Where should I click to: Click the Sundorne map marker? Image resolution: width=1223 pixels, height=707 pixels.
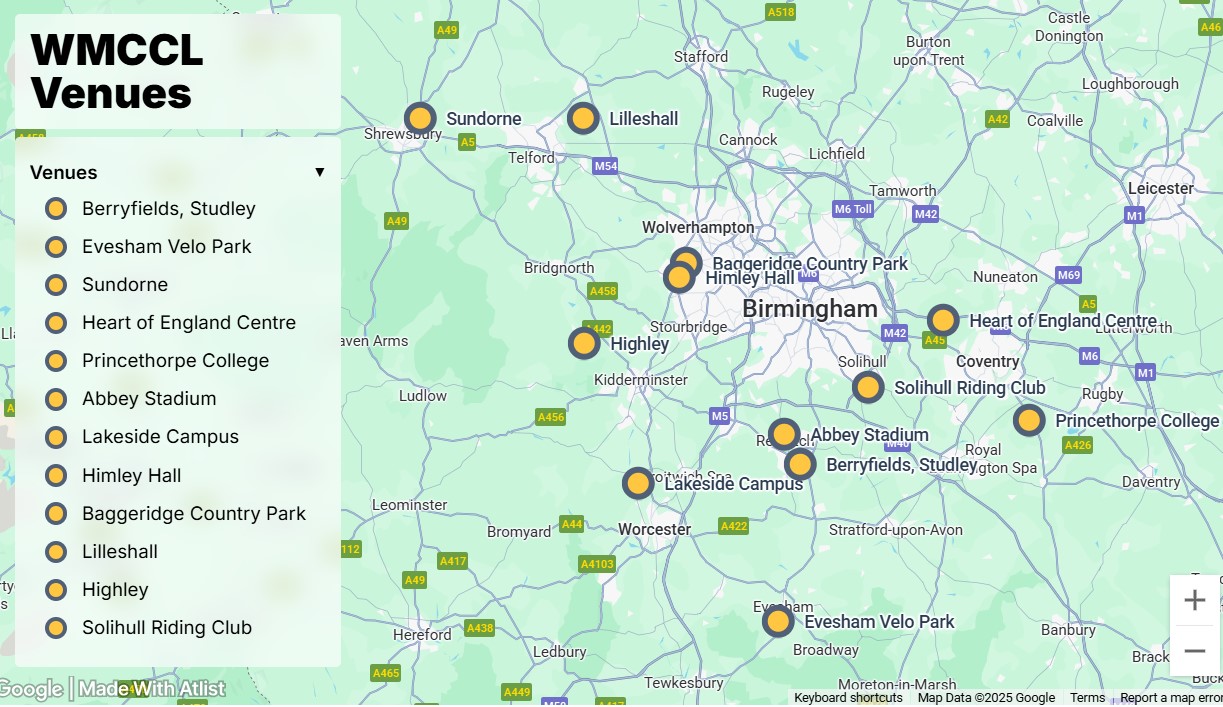tap(420, 119)
